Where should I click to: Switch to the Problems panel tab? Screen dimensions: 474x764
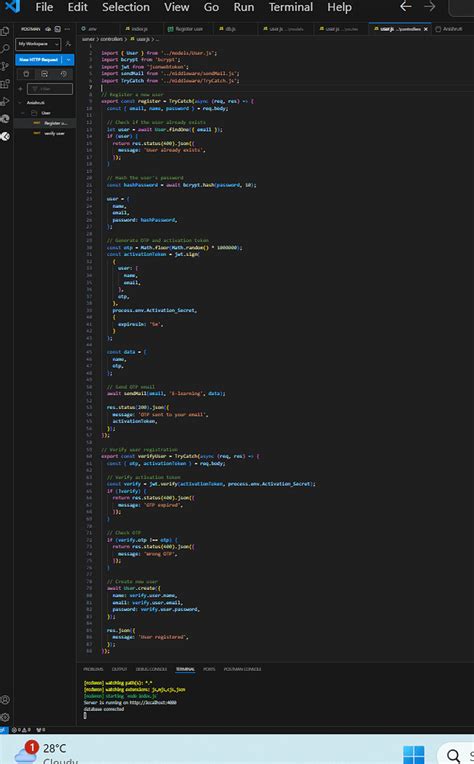click(x=93, y=669)
